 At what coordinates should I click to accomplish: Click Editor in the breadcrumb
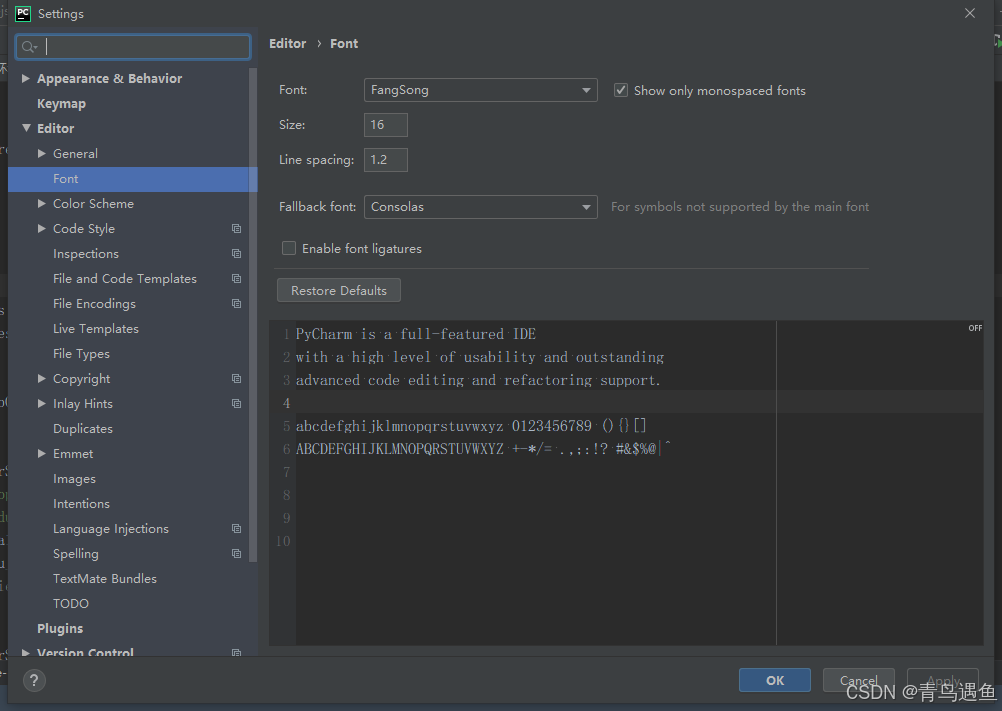[288, 43]
